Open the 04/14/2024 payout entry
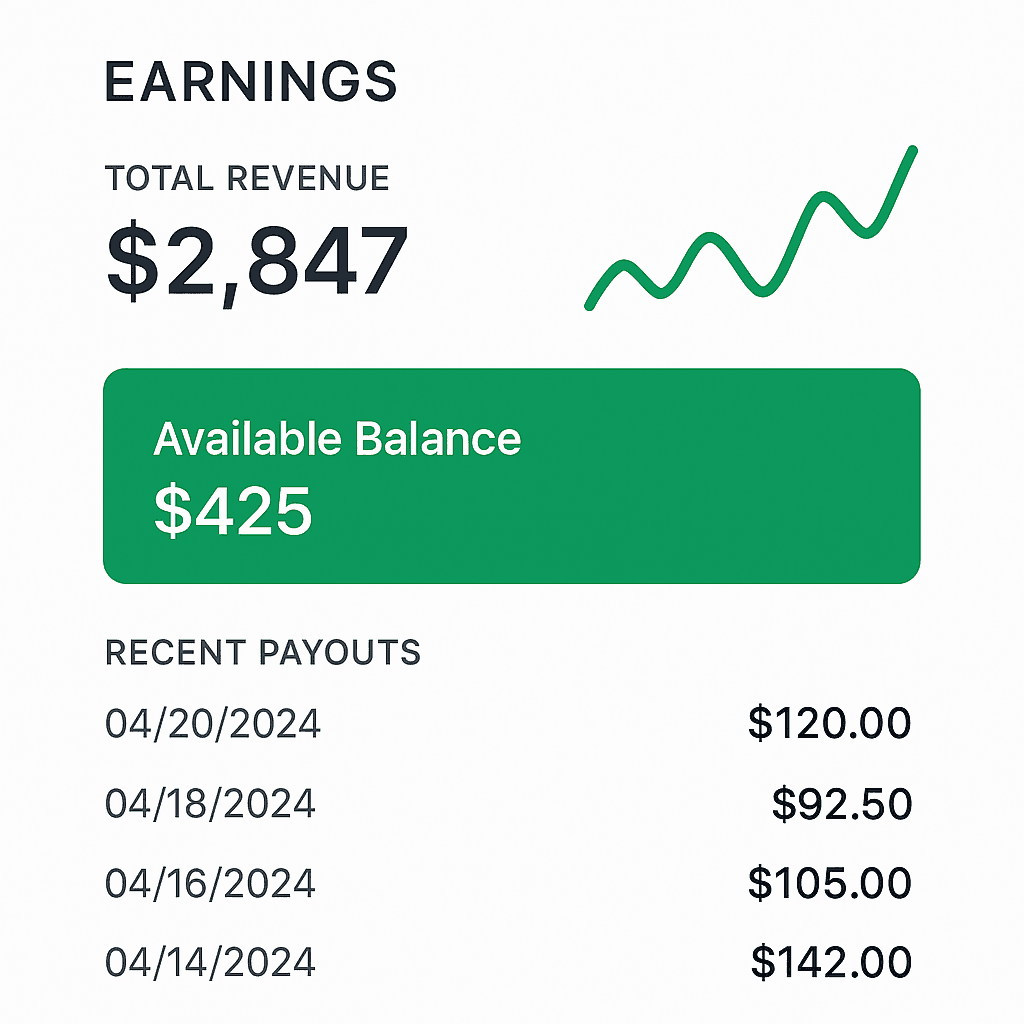The width and height of the screenshot is (1024, 1024). coord(211,962)
